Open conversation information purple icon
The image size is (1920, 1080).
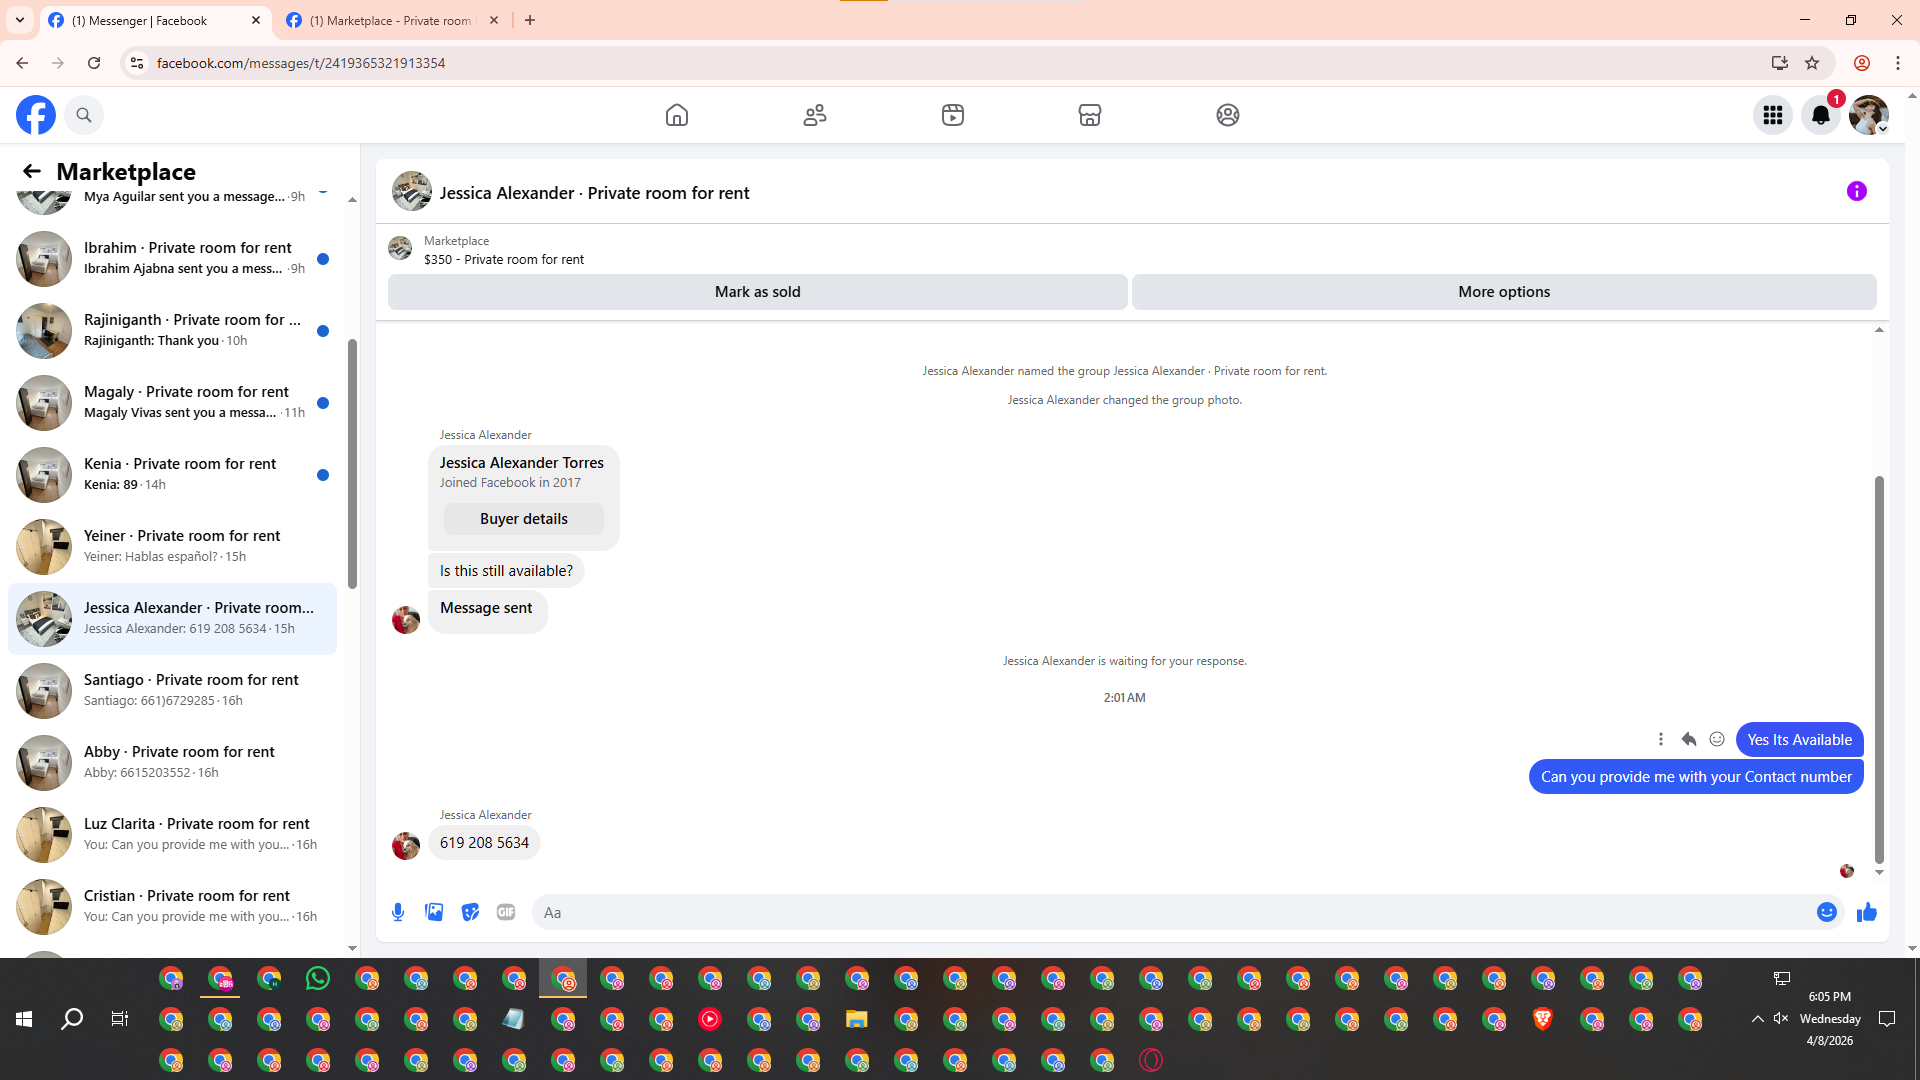point(1856,191)
